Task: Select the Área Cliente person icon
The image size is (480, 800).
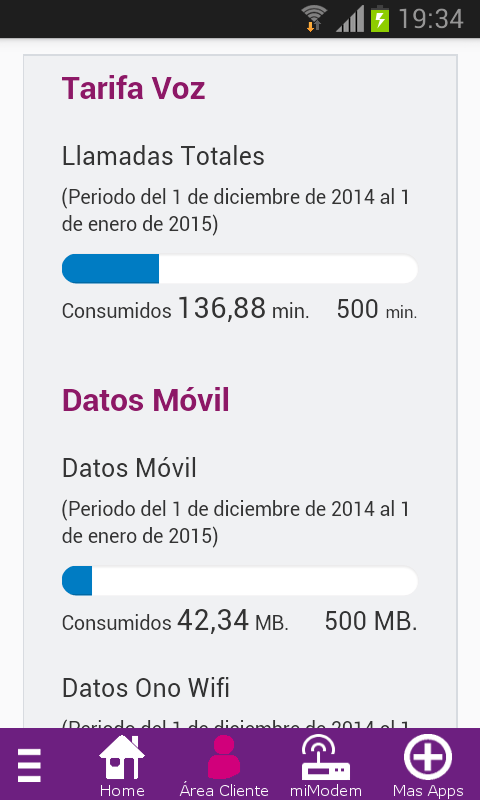Action: point(223,757)
